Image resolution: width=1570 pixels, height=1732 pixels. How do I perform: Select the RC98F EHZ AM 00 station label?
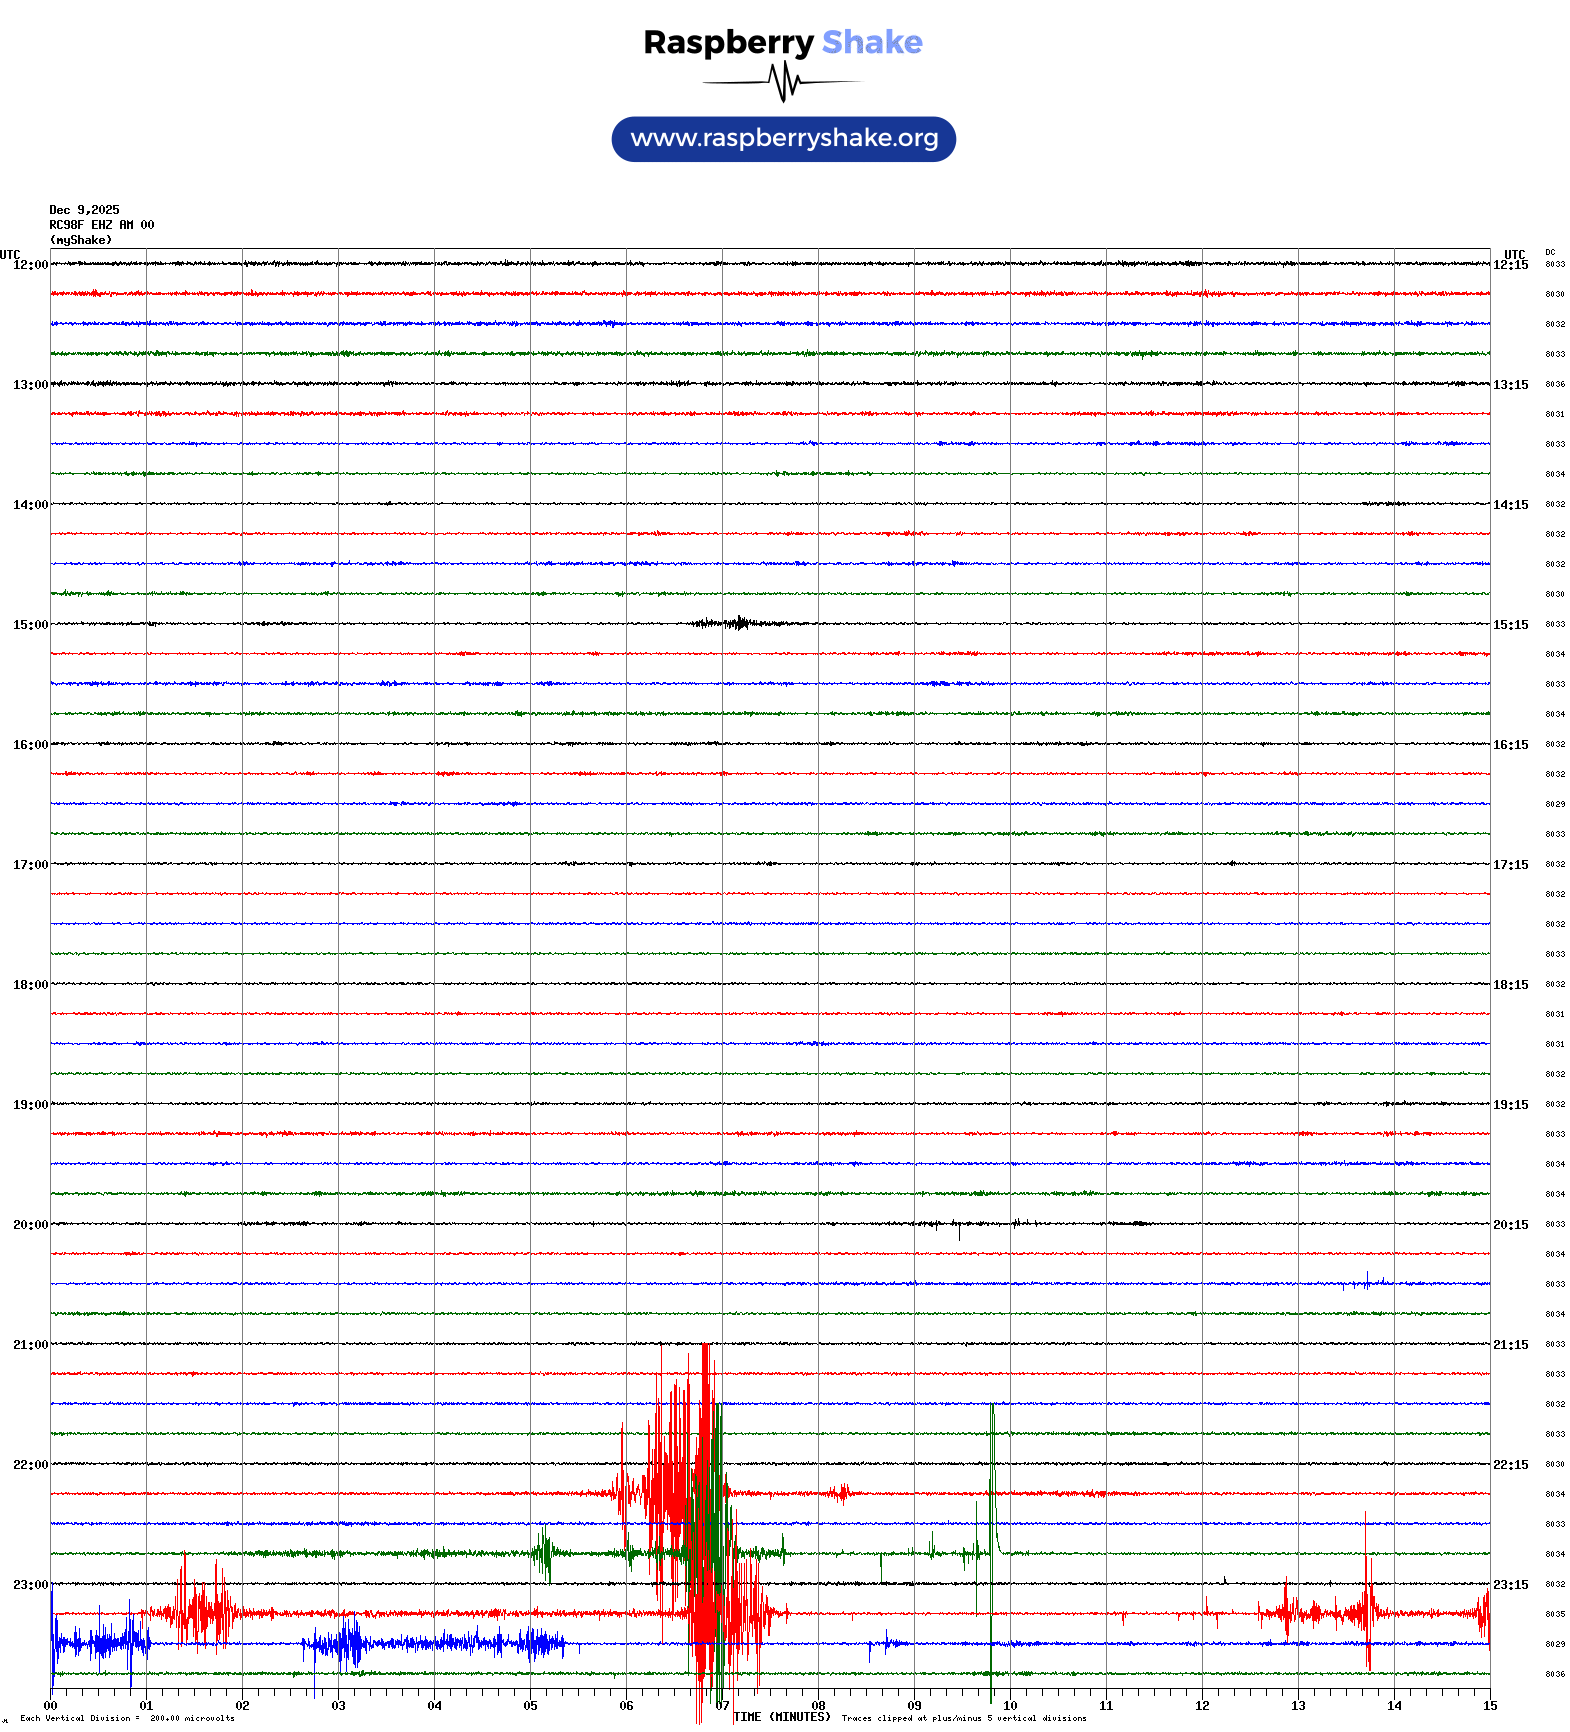pyautogui.click(x=102, y=225)
